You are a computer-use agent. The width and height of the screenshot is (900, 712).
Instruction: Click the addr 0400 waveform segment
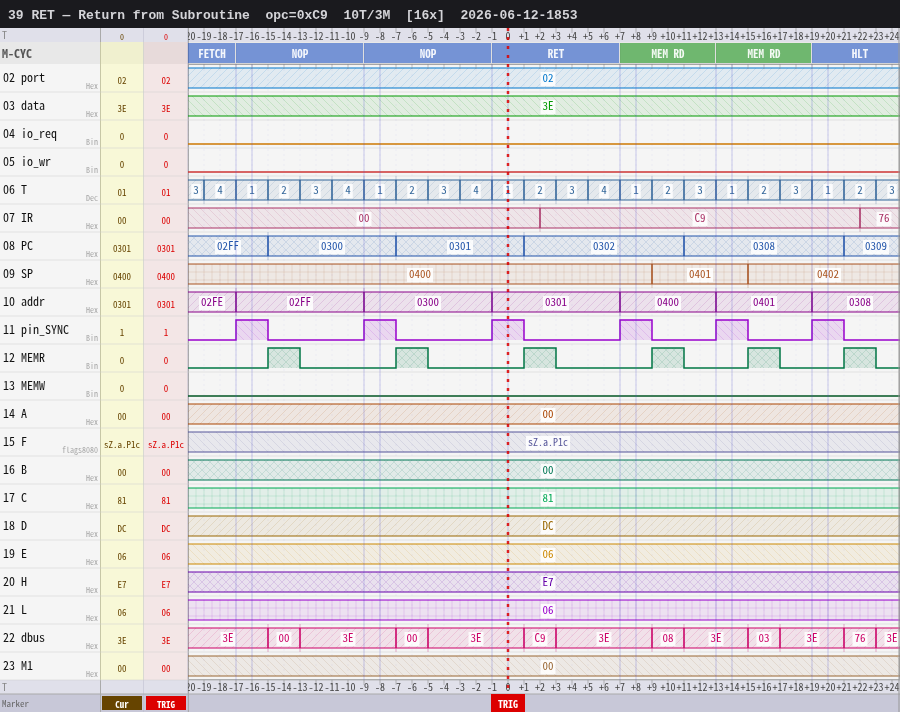click(x=668, y=303)
